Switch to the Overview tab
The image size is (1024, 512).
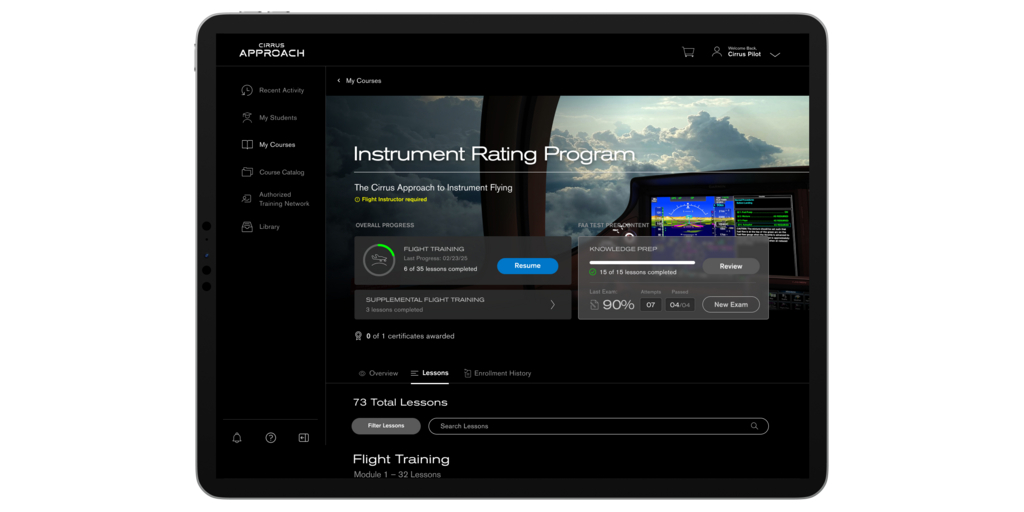(378, 373)
